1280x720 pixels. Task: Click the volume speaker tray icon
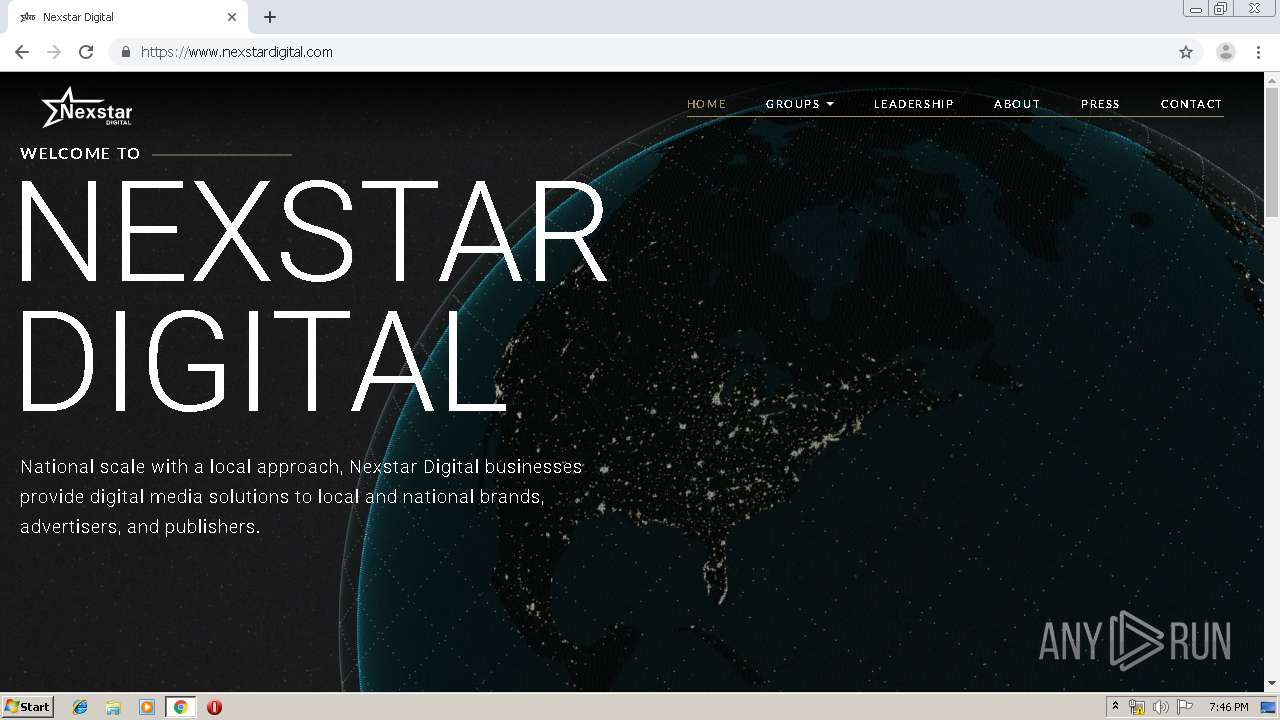1161,707
